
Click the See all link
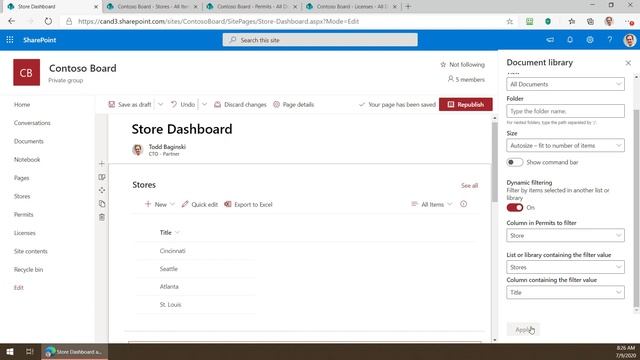click(x=469, y=185)
